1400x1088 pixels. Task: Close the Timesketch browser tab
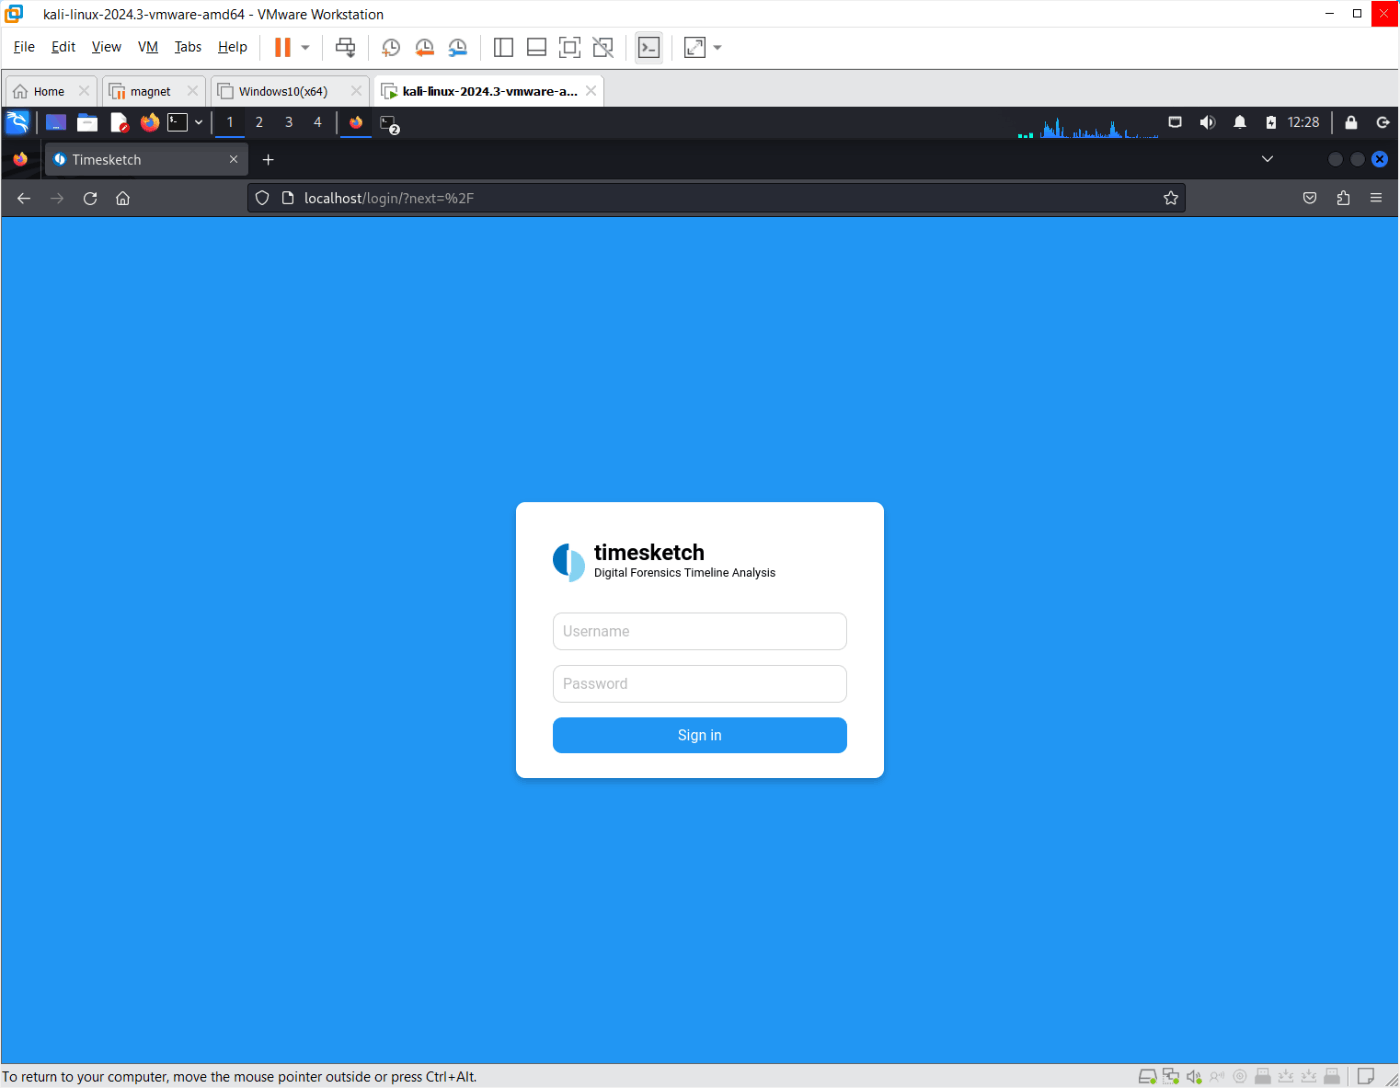tap(233, 159)
